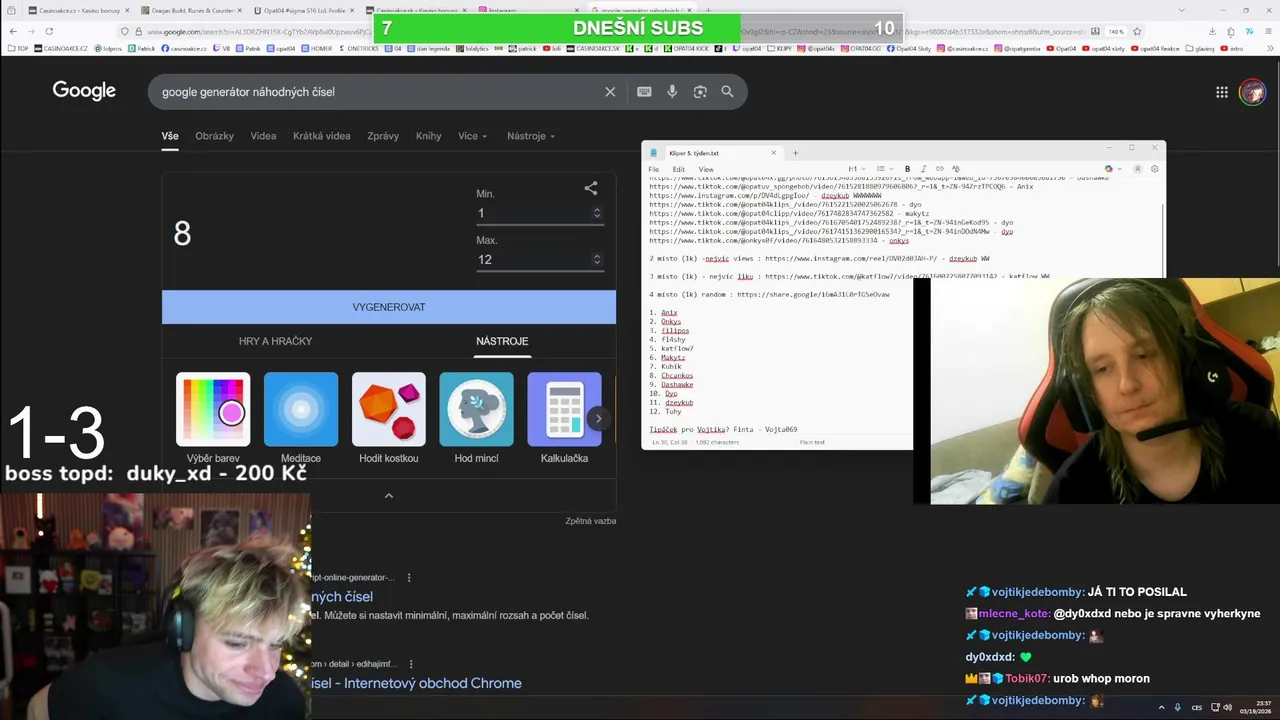The height and width of the screenshot is (720, 1280).
Task: Adjust the Min. value stepper
Action: (x=597, y=213)
